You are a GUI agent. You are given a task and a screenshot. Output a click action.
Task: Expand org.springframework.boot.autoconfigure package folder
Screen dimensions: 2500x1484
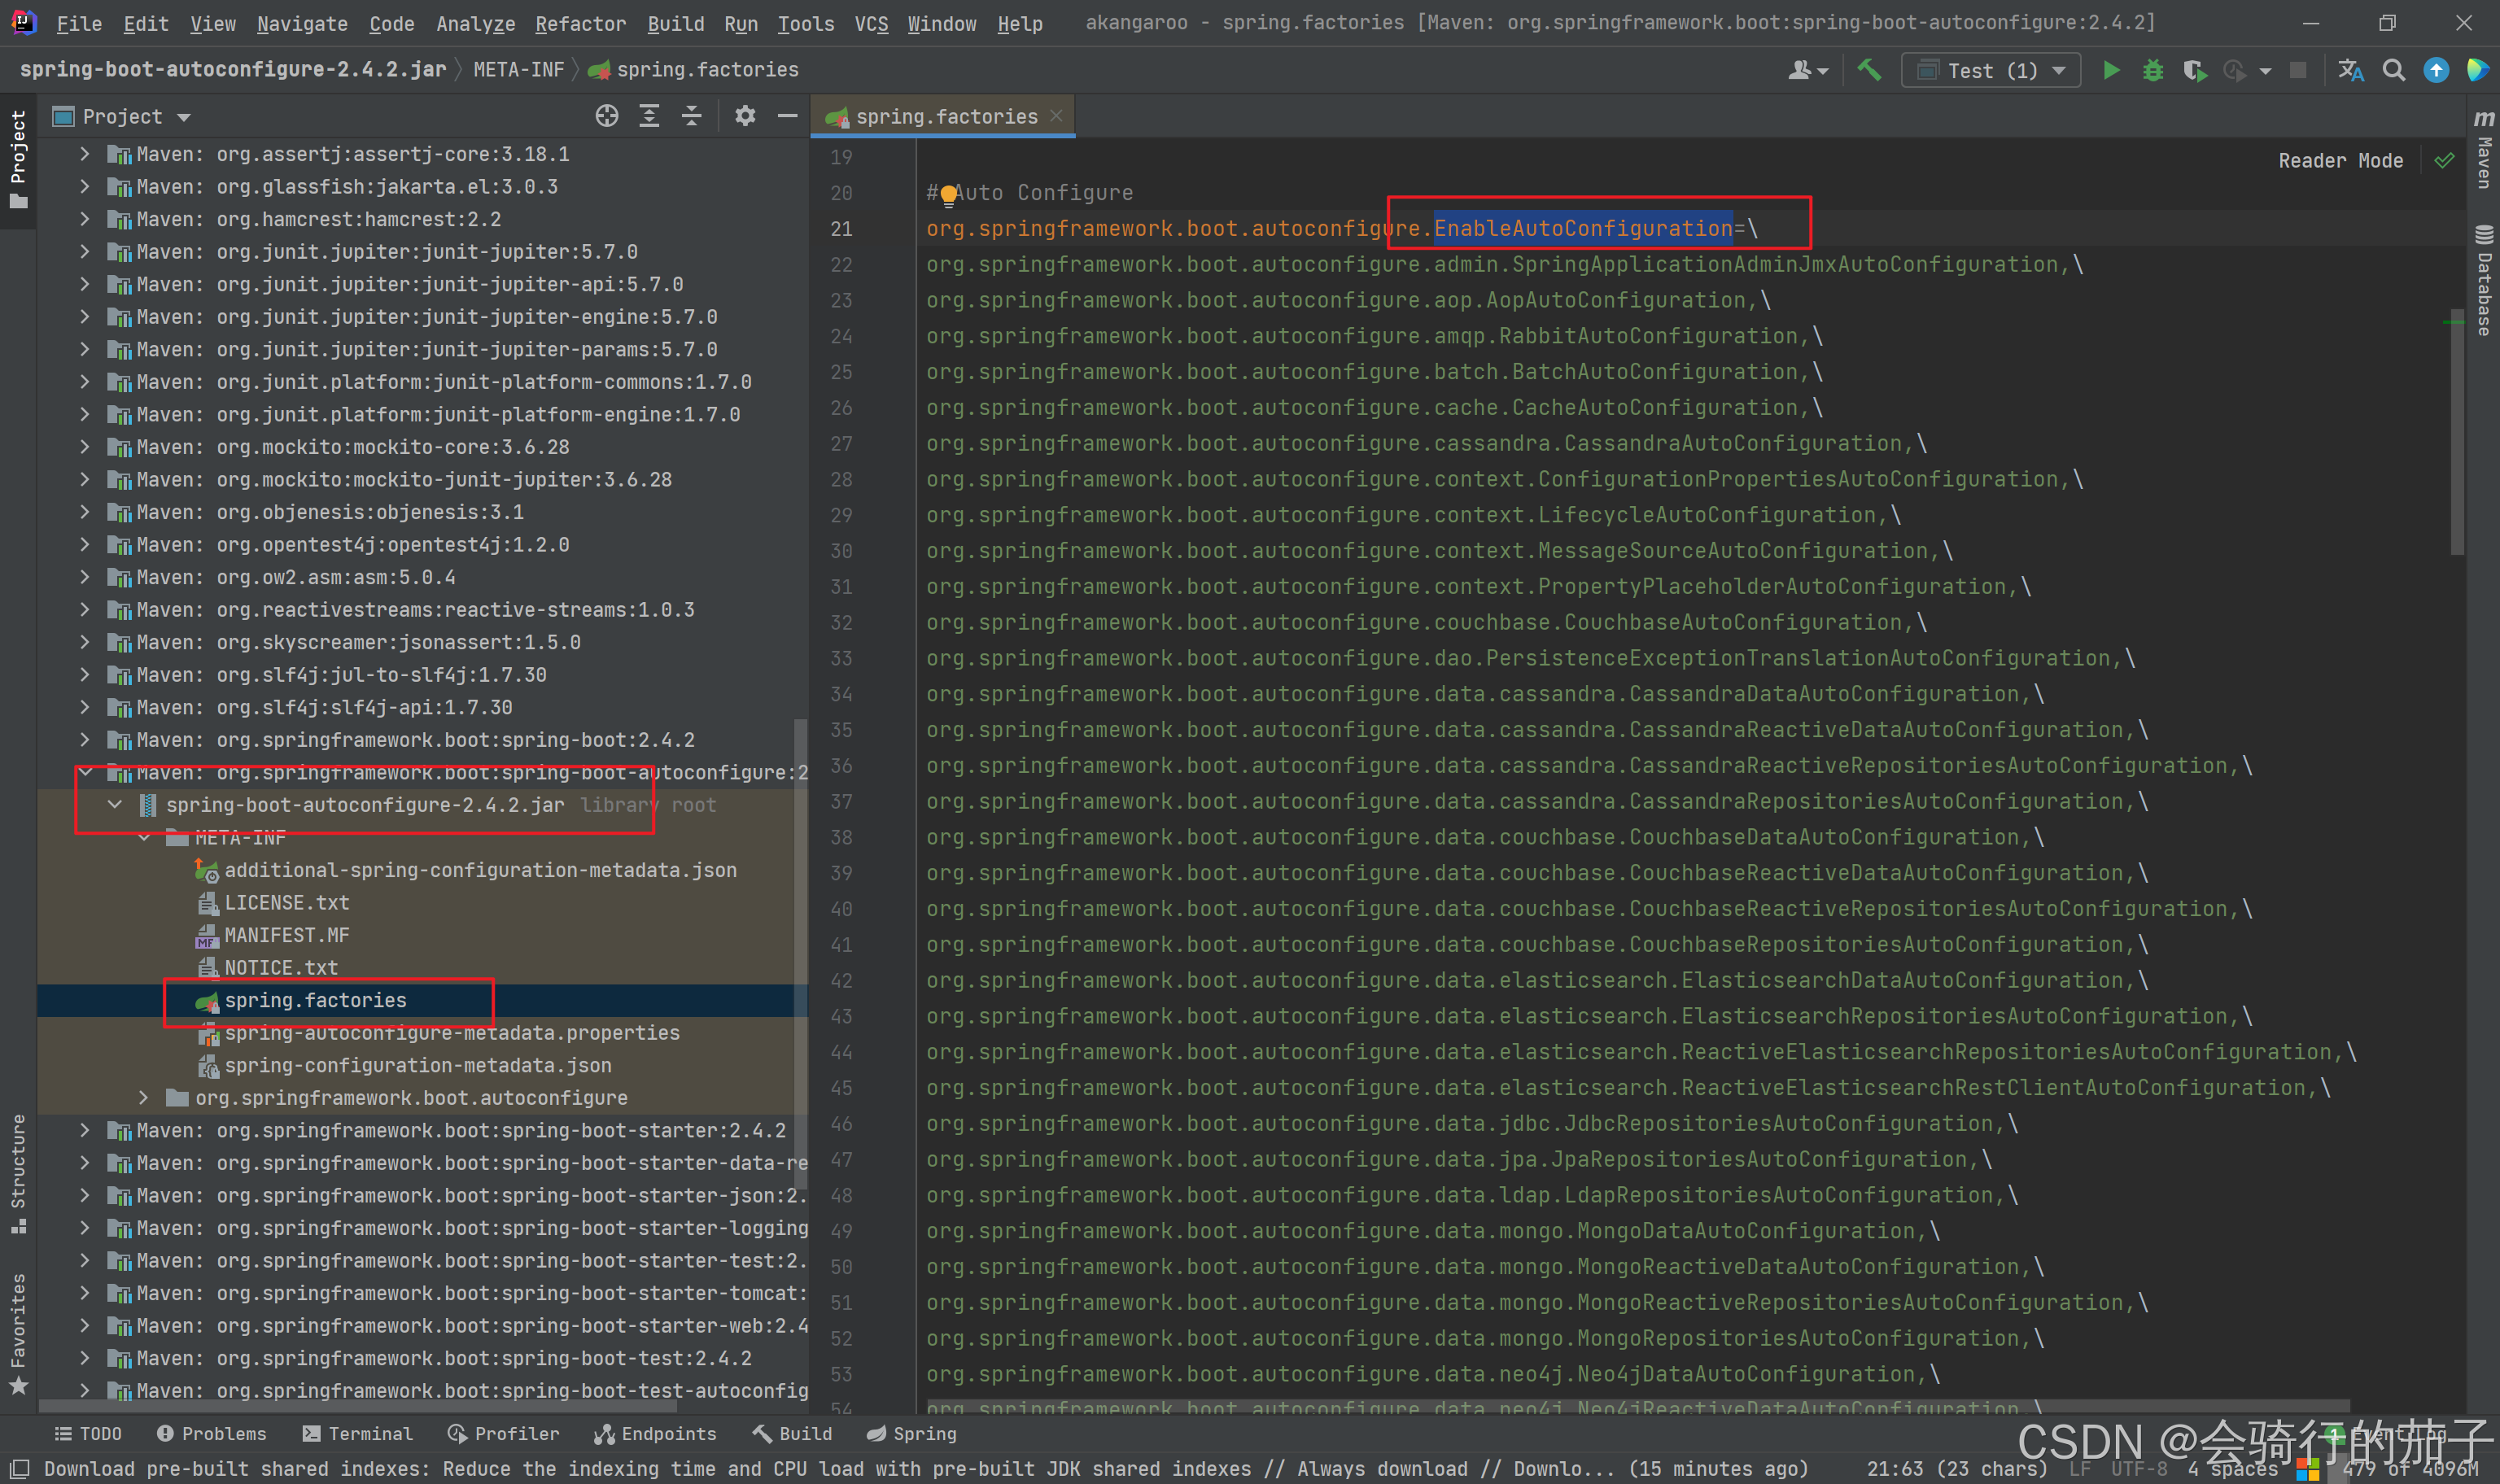143,1098
